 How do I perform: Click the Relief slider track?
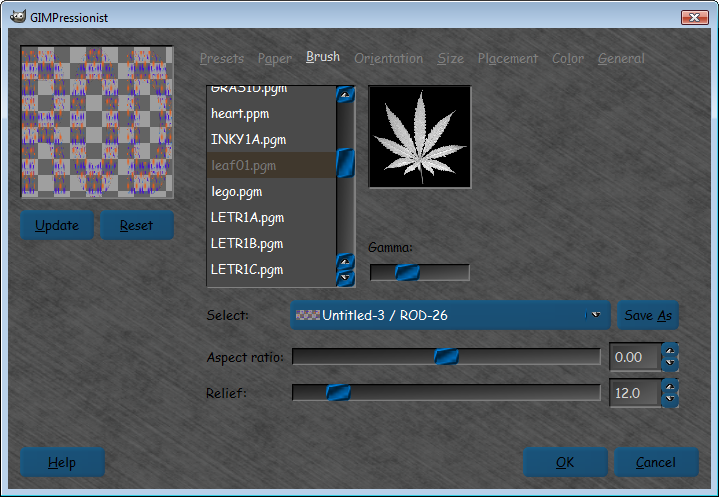tap(446, 392)
